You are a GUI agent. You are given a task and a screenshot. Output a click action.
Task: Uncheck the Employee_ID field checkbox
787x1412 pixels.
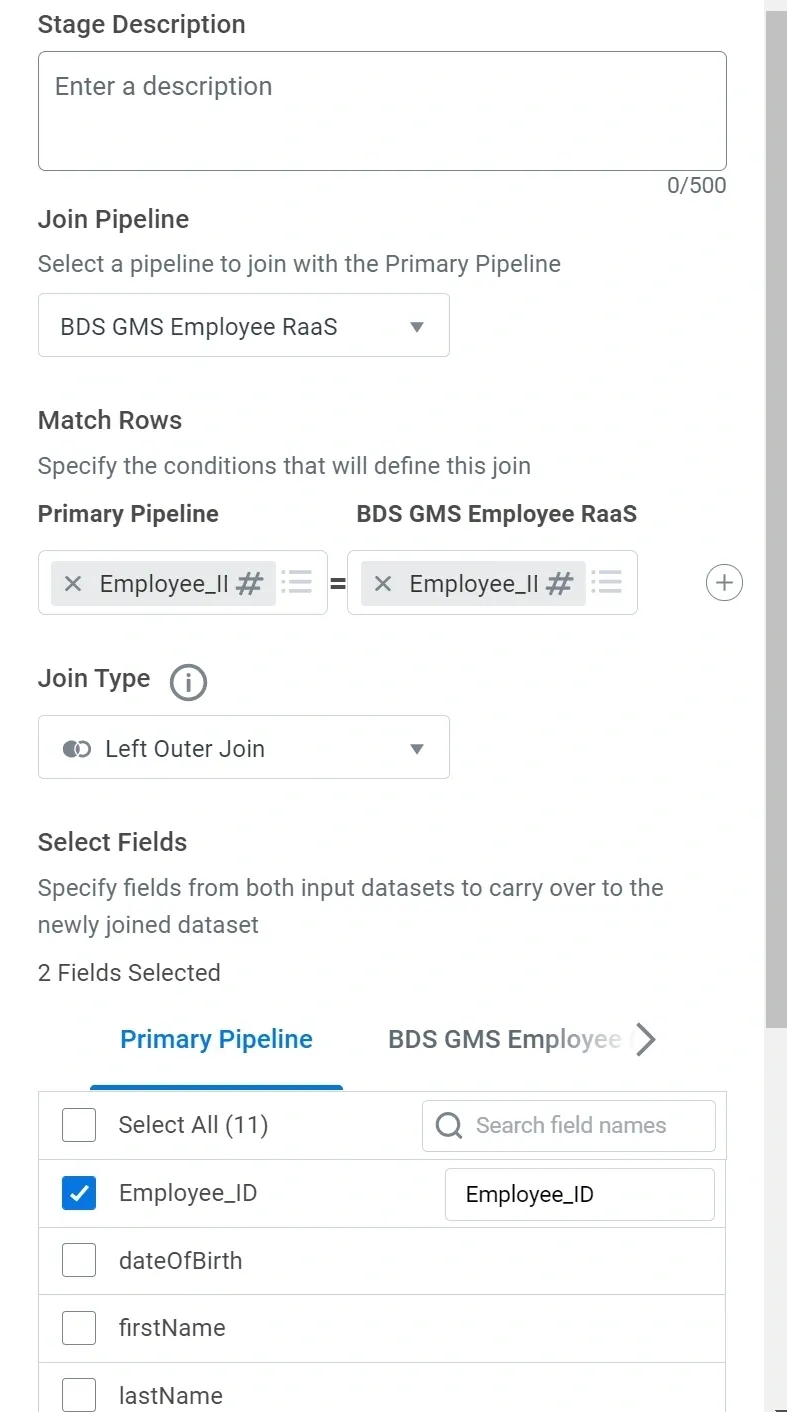(79, 1193)
